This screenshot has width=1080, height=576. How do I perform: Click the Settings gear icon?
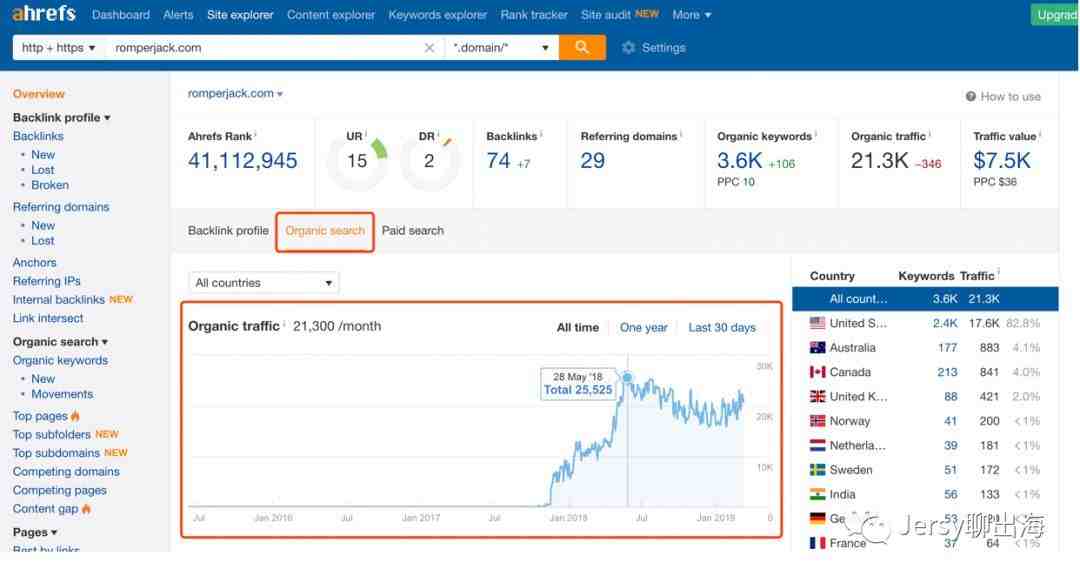(x=628, y=48)
